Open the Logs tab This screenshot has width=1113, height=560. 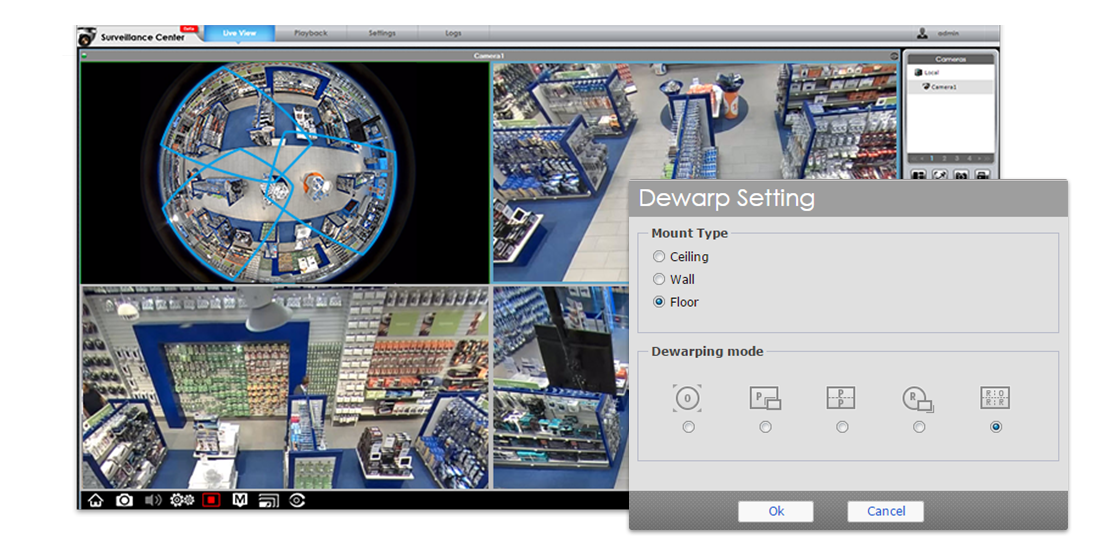pyautogui.click(x=454, y=33)
